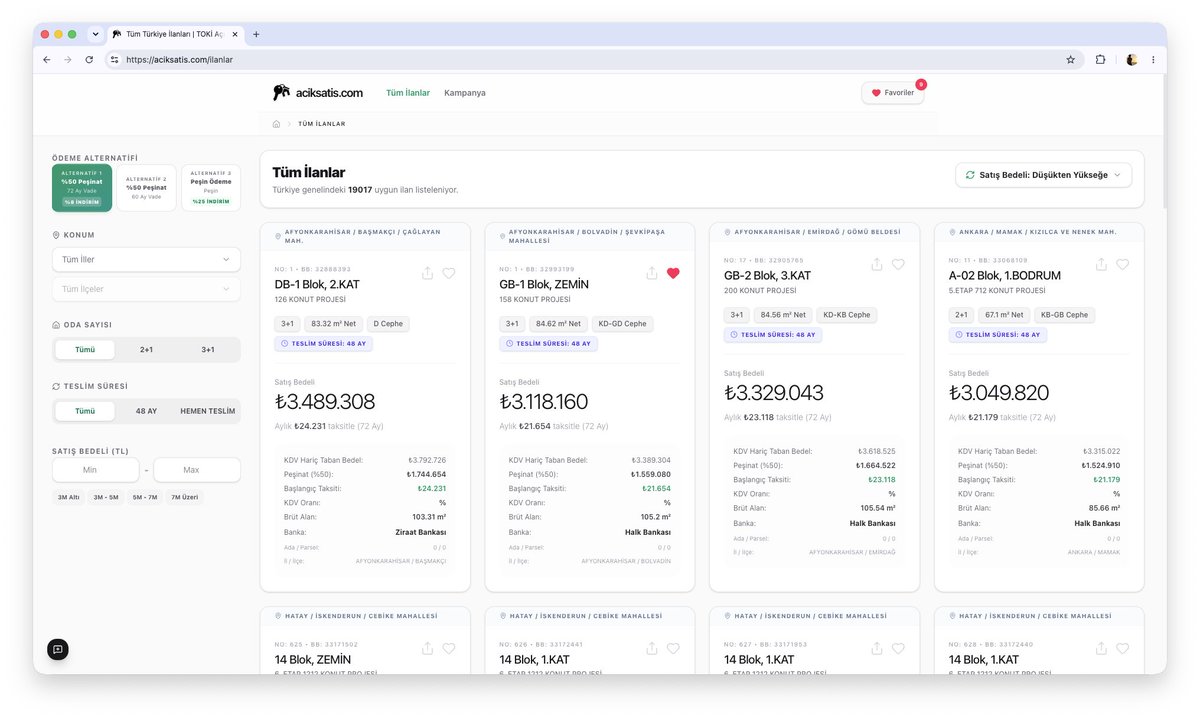This screenshot has width=1200, height=718.
Task: Favorite listing NO: 627 14 Blok, 1.KAT
Action: [x=898, y=648]
